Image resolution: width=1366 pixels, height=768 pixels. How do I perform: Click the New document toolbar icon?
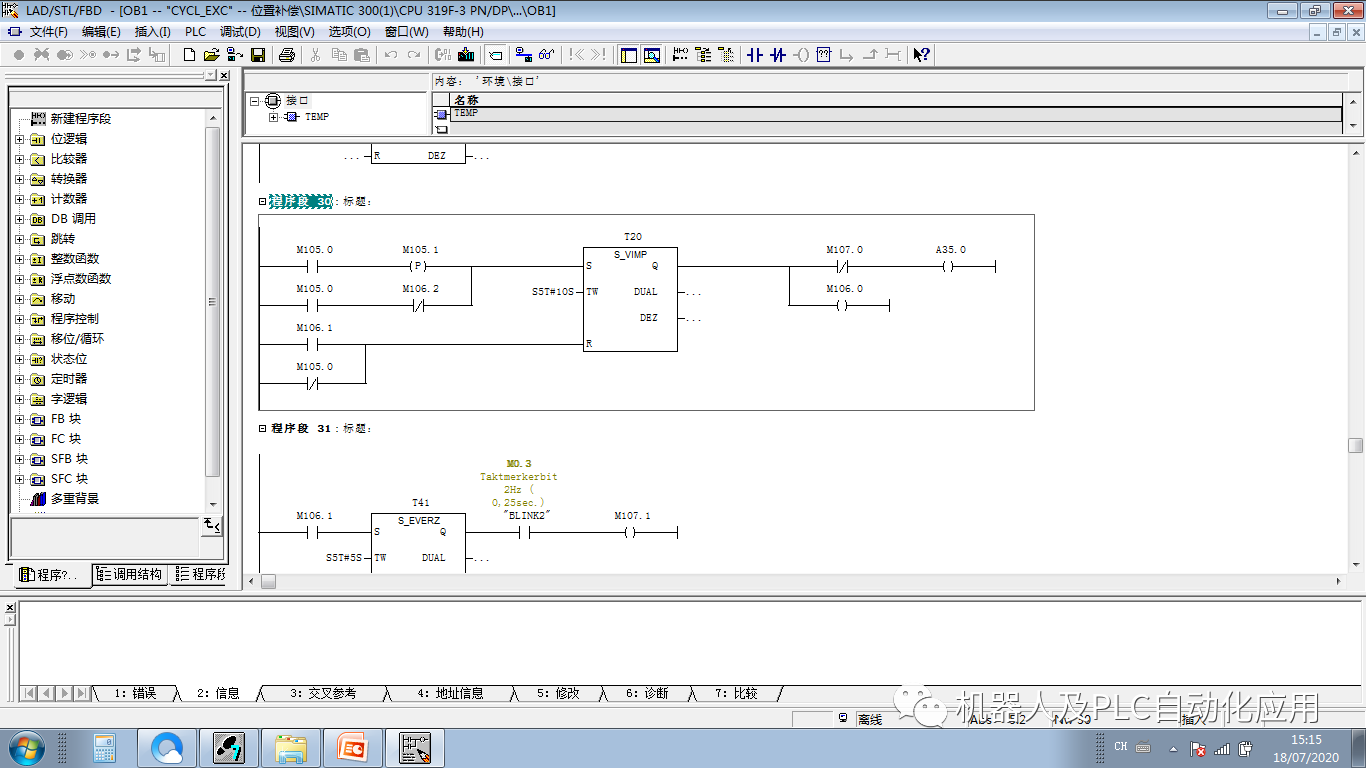[190, 55]
